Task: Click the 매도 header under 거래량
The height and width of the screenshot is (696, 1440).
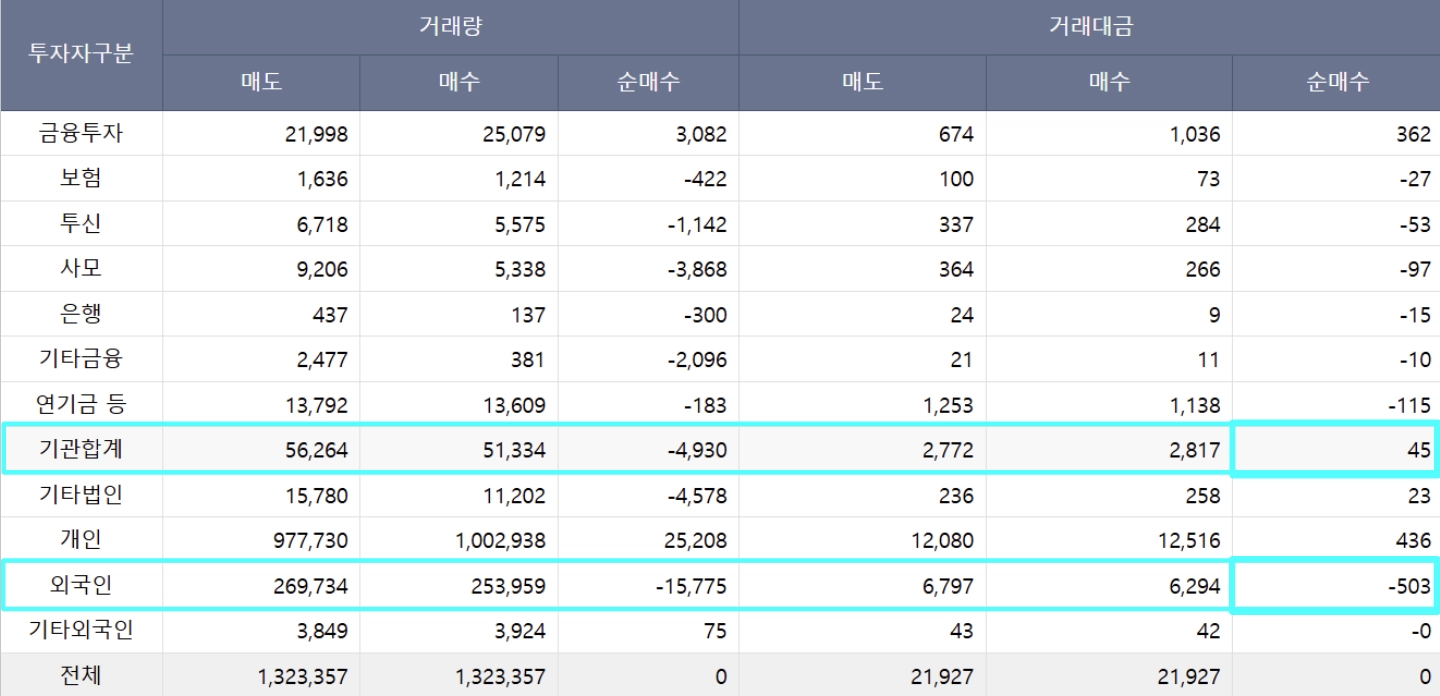Action: [x=261, y=83]
